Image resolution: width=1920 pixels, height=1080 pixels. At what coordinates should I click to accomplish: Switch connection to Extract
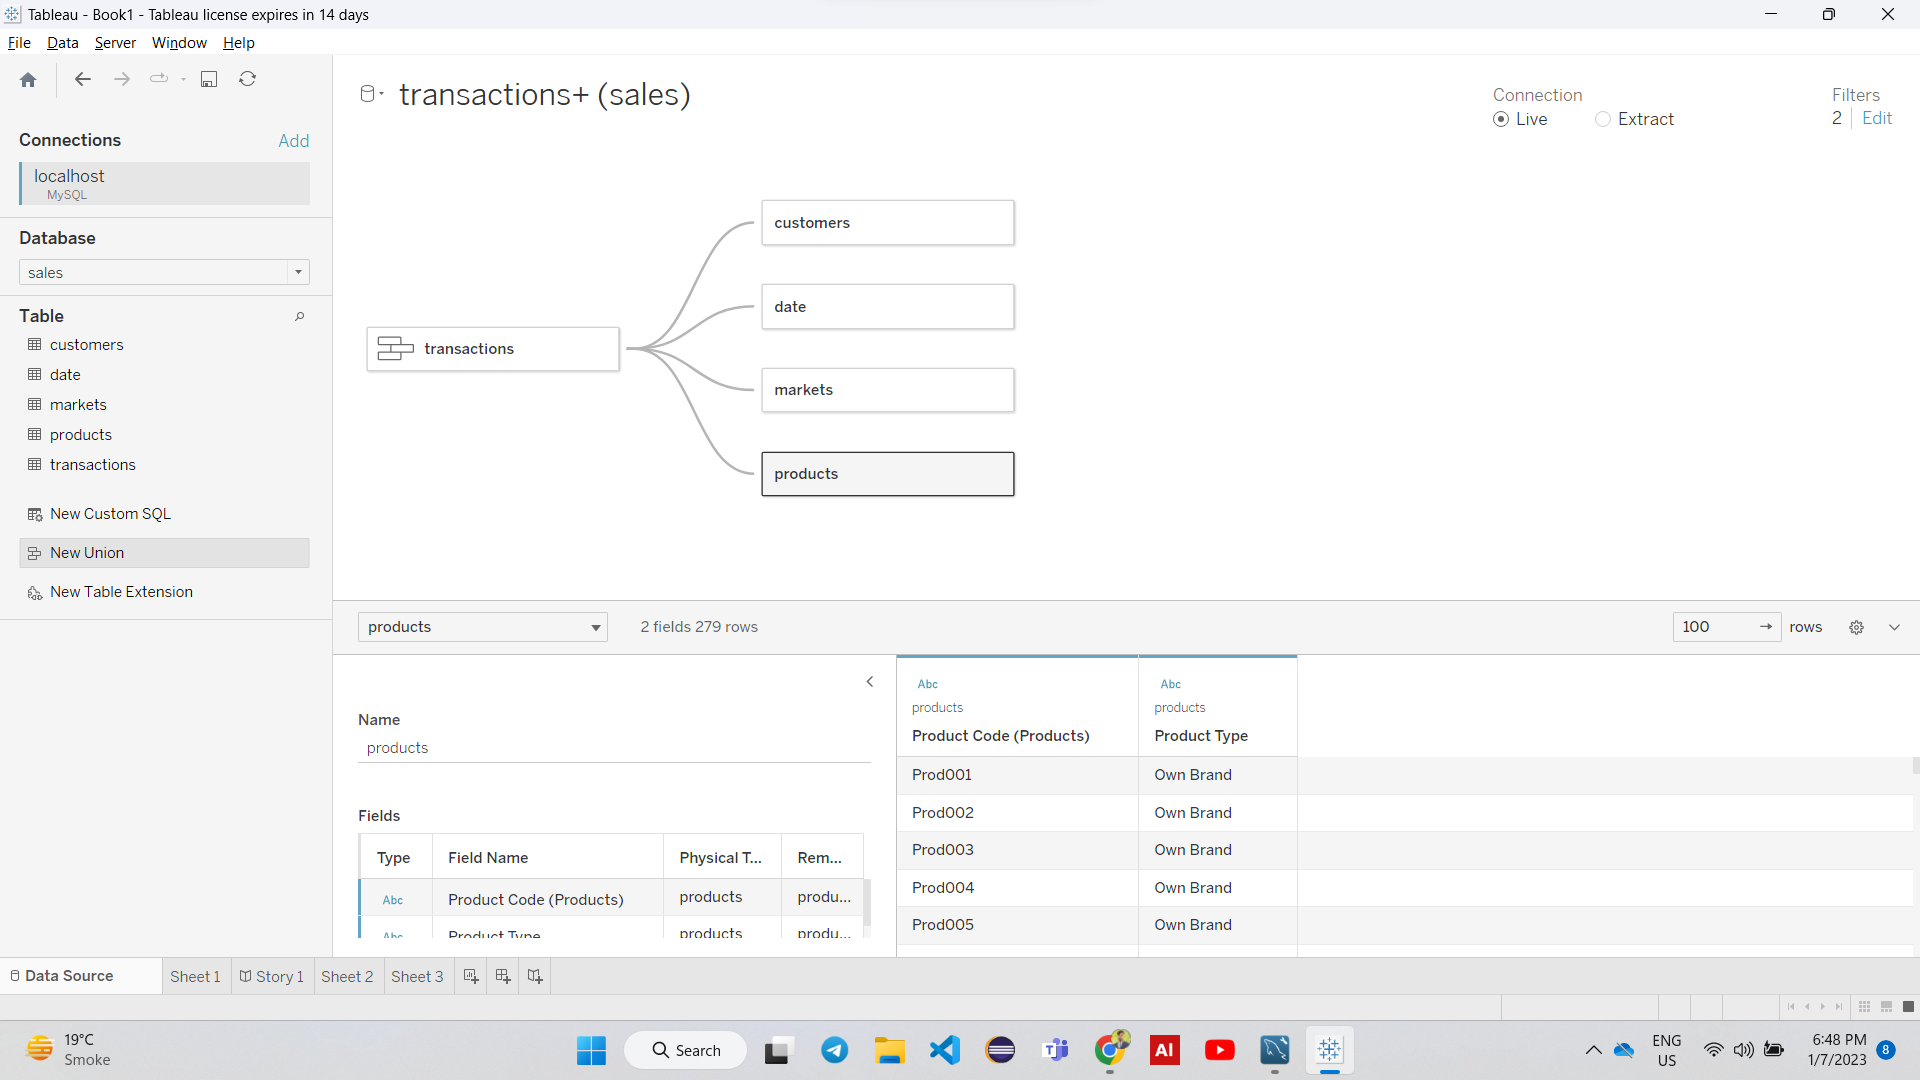[x=1604, y=119]
